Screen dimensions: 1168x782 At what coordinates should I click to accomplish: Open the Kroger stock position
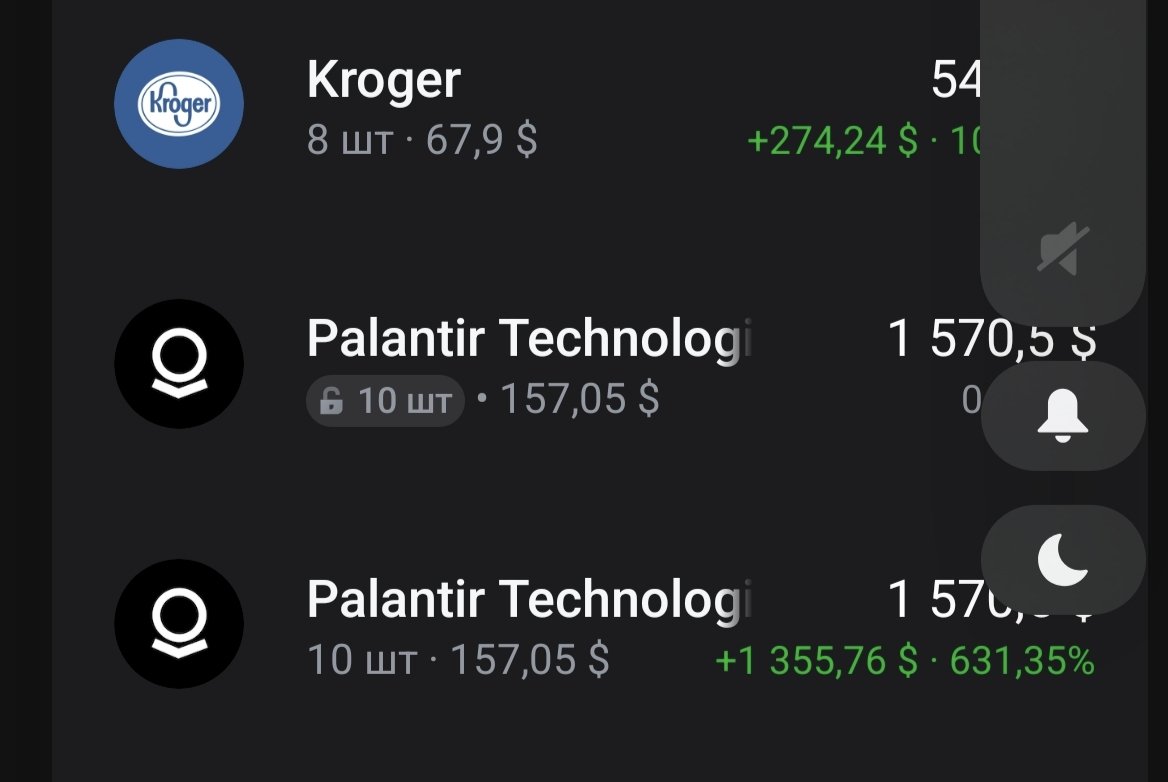pos(384,80)
